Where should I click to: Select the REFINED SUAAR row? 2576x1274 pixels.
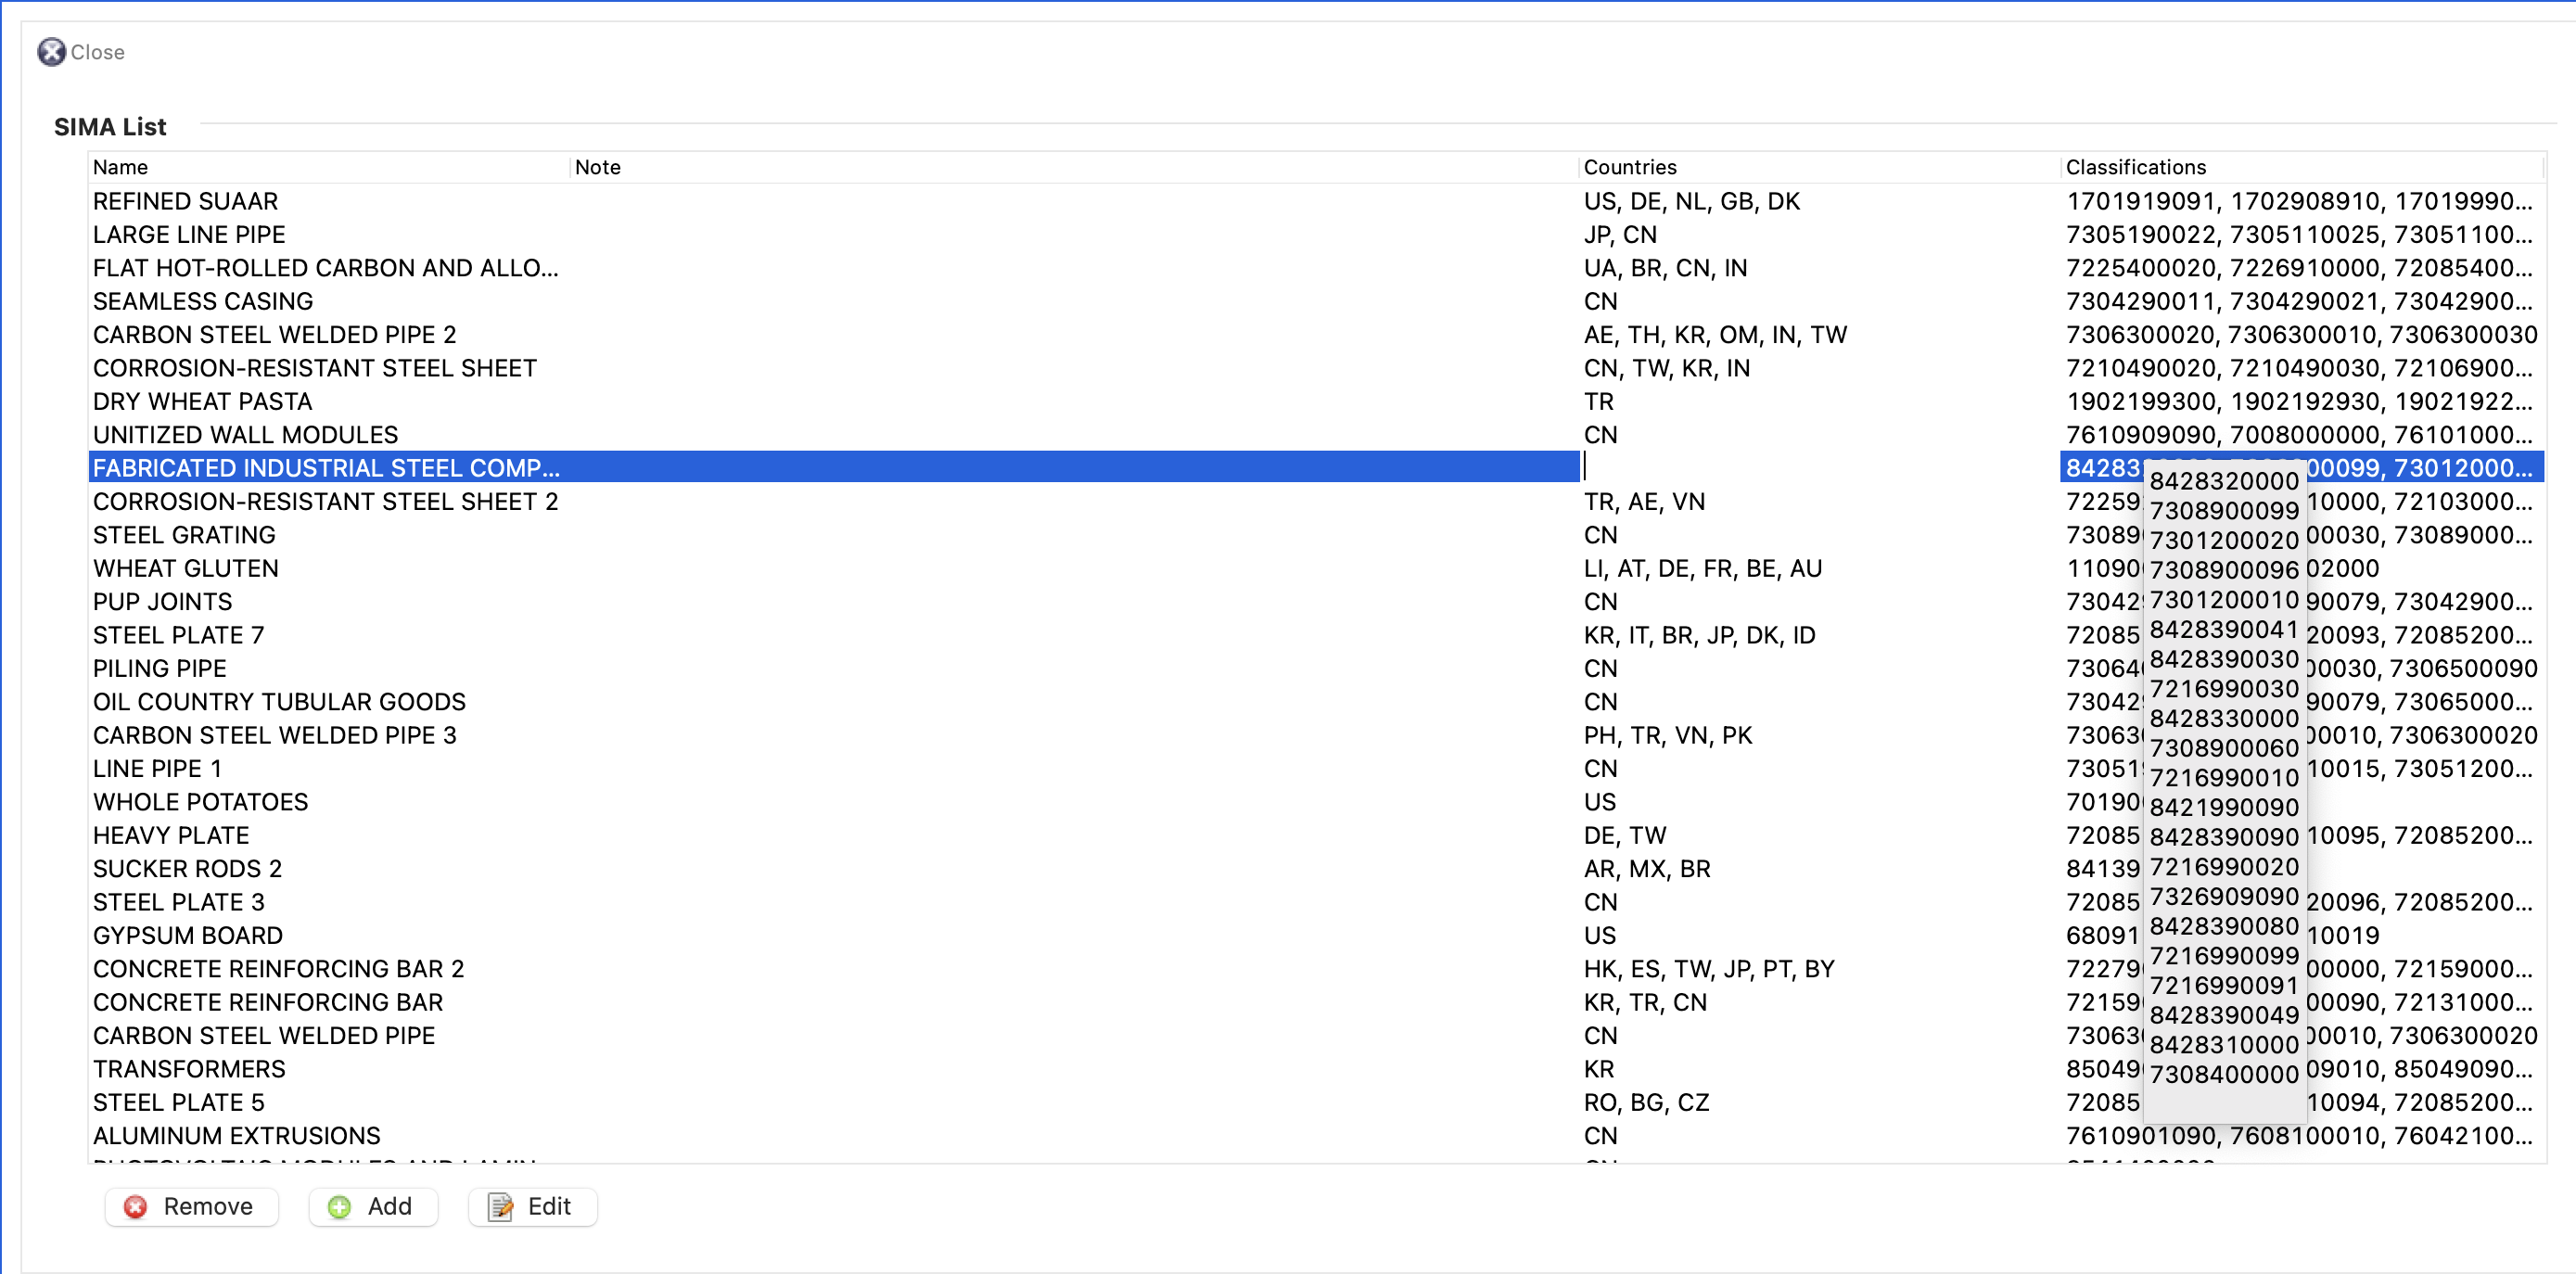click(x=1315, y=201)
